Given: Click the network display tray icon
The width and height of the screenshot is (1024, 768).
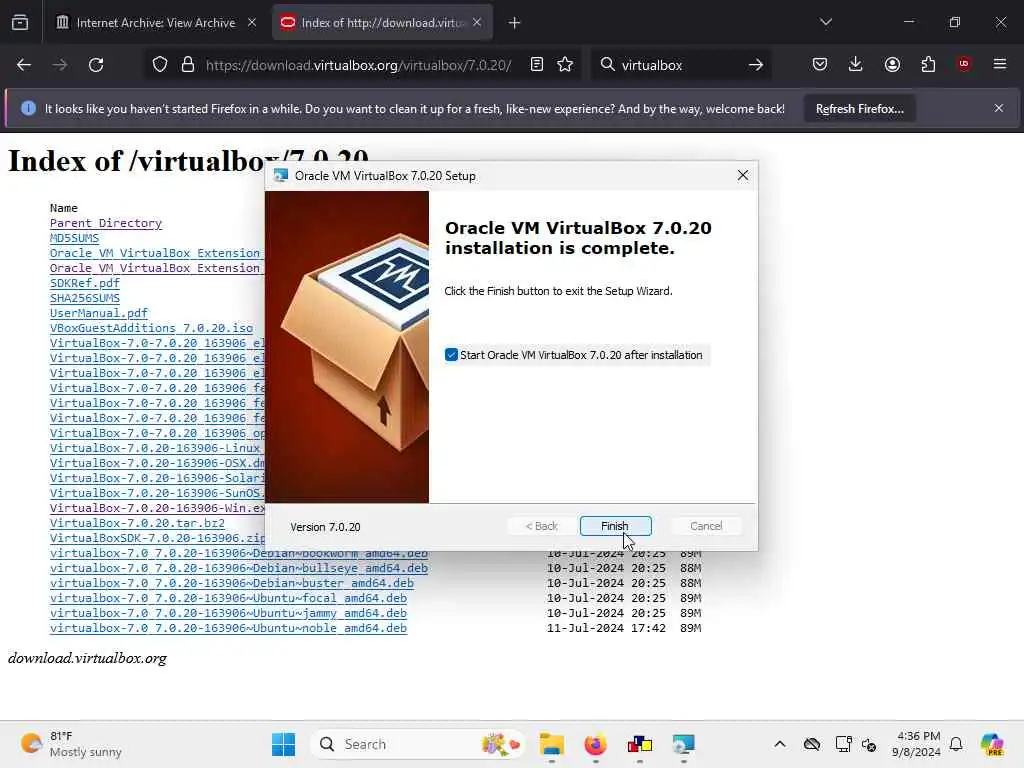Looking at the screenshot, I should coord(843,744).
